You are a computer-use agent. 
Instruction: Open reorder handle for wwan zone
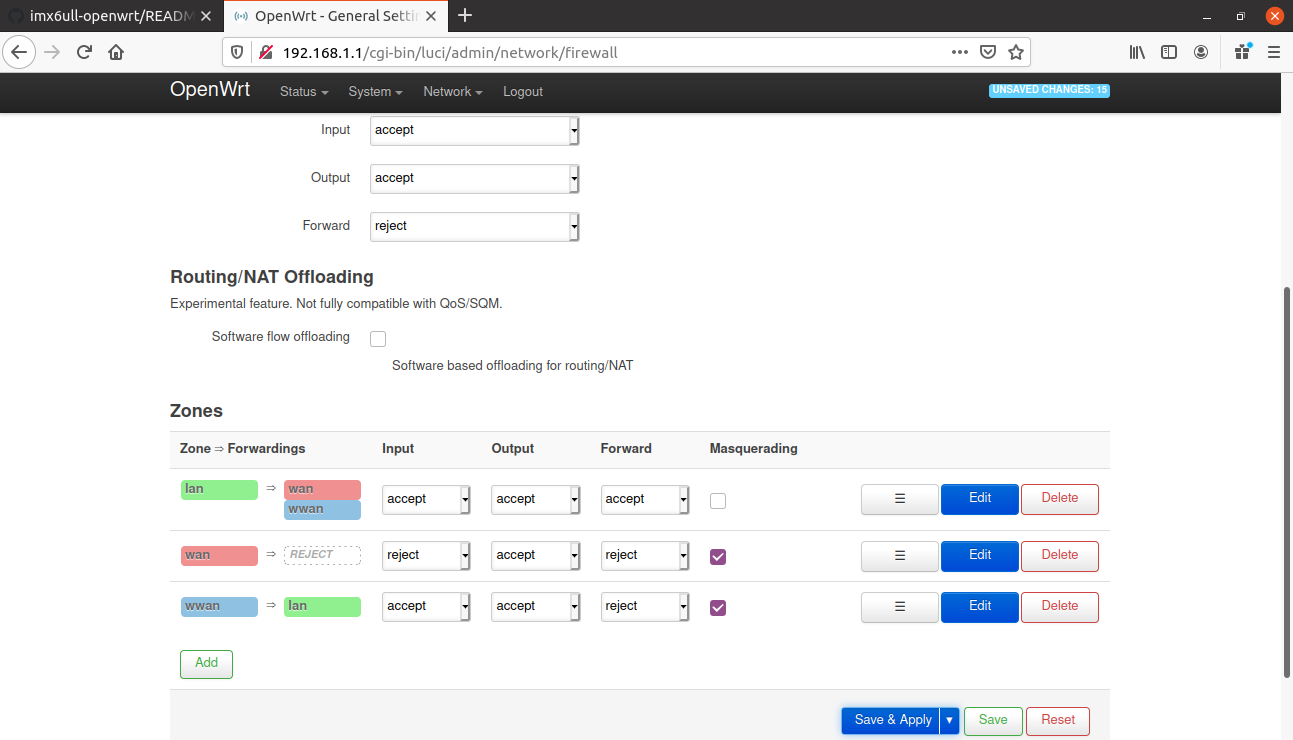(899, 606)
